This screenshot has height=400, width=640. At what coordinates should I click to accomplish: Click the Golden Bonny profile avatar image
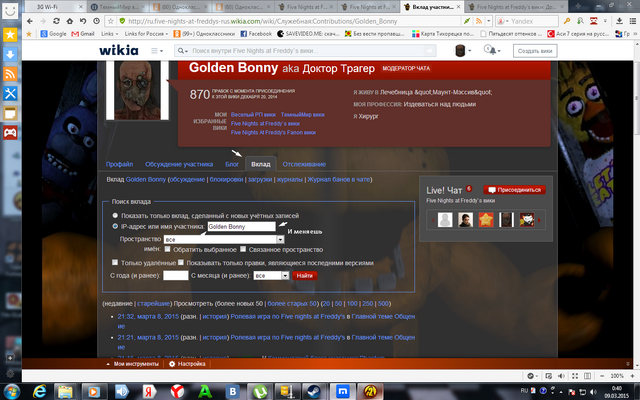tap(137, 90)
